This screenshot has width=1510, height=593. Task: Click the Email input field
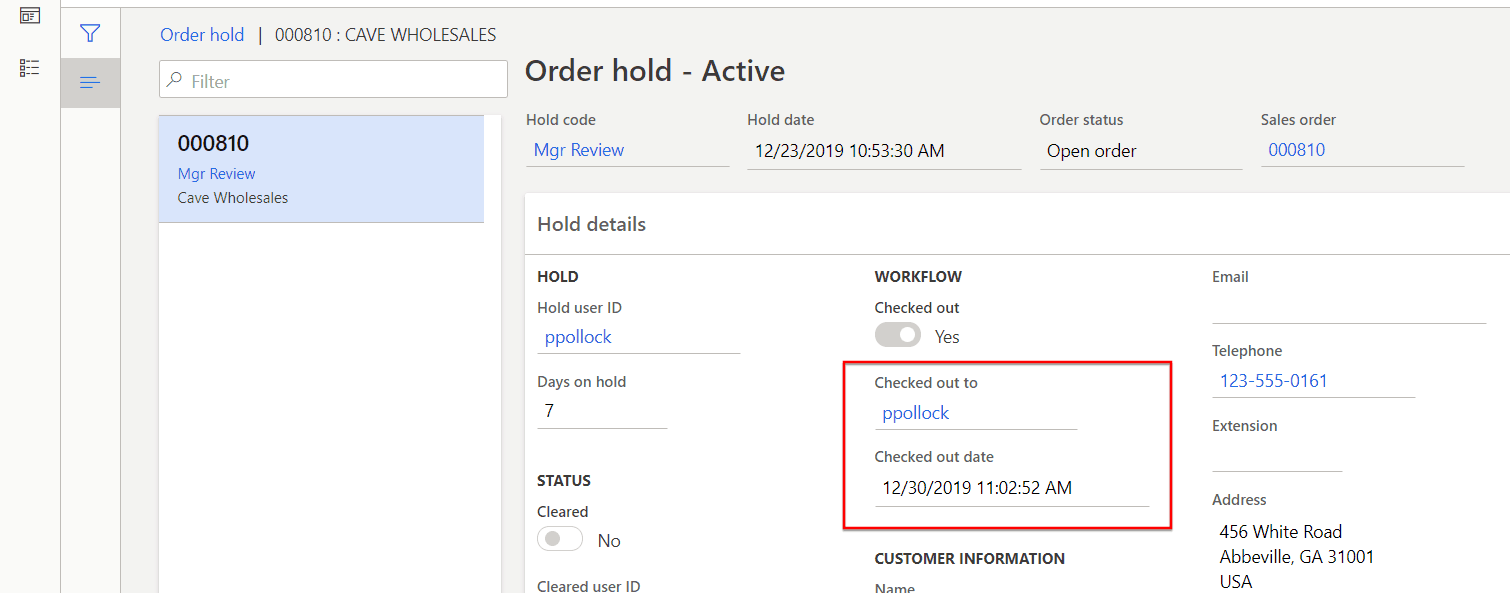[1349, 306]
